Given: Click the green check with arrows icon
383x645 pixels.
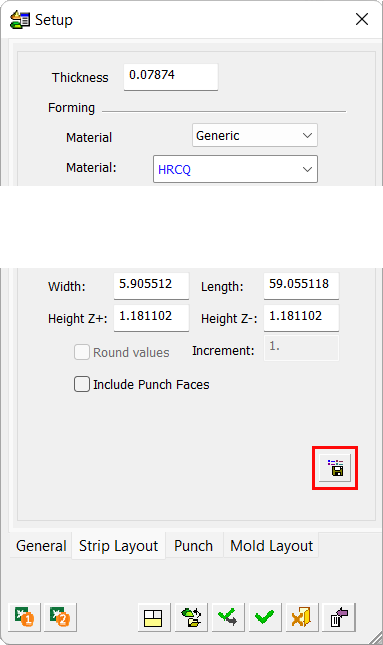Looking at the screenshot, I should (x=228, y=617).
